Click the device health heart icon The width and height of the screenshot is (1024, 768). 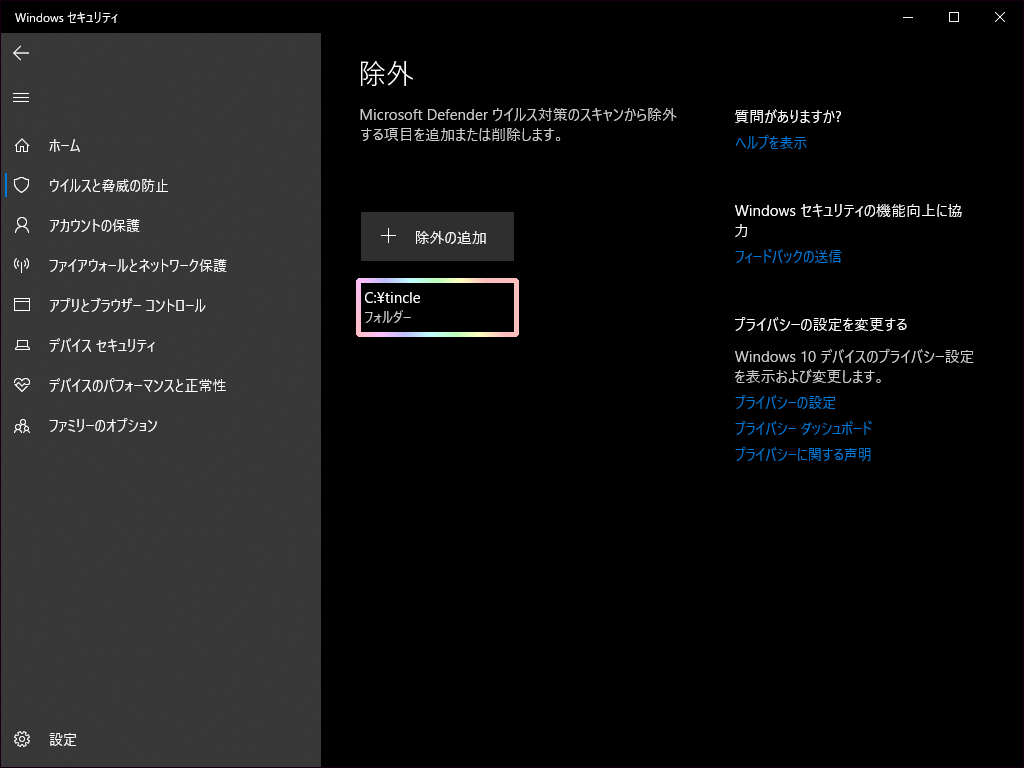[x=22, y=385]
